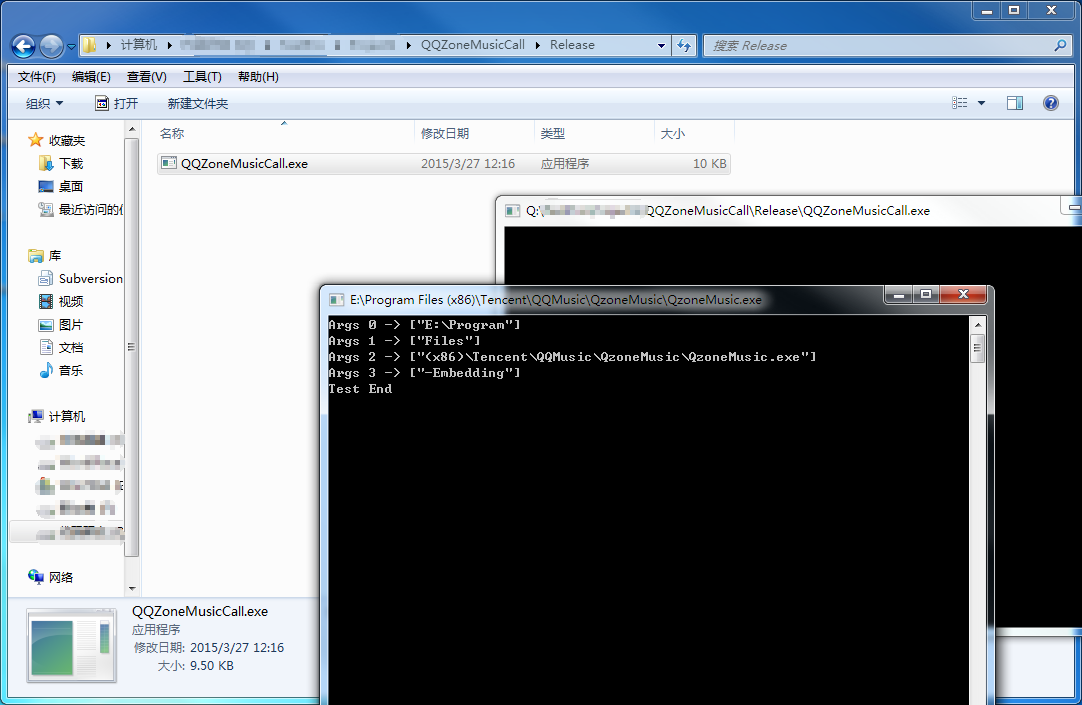
Task: Click the QzoneMusic console scroll-up arrow
Action: click(977, 324)
